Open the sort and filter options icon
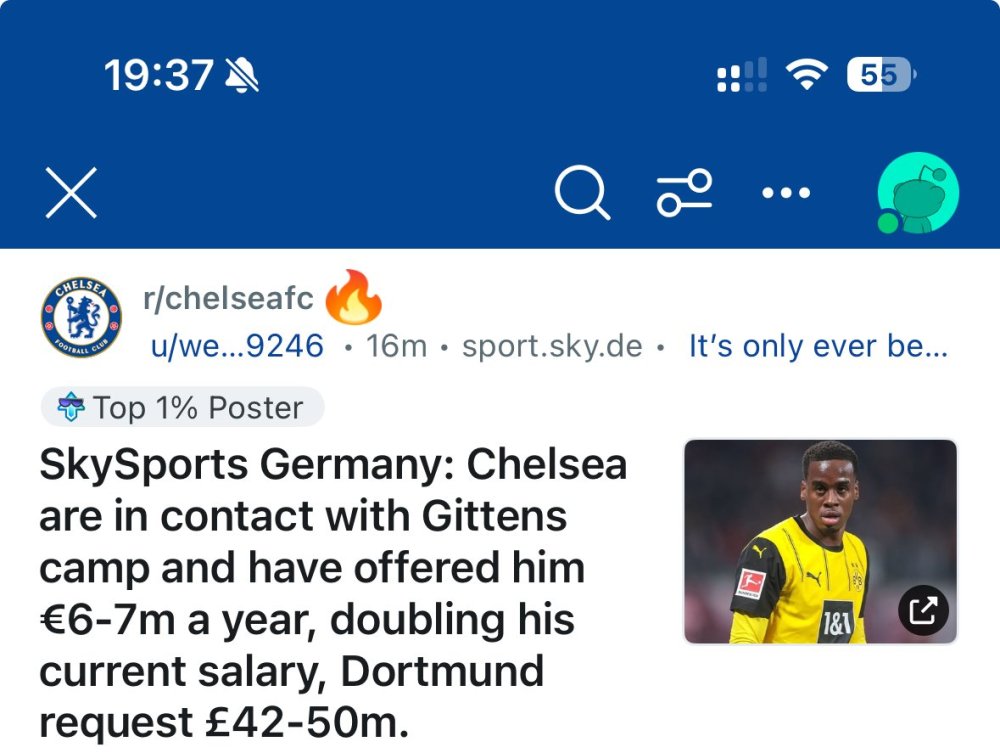Viewport: 1000px width, 753px height. pos(684,193)
